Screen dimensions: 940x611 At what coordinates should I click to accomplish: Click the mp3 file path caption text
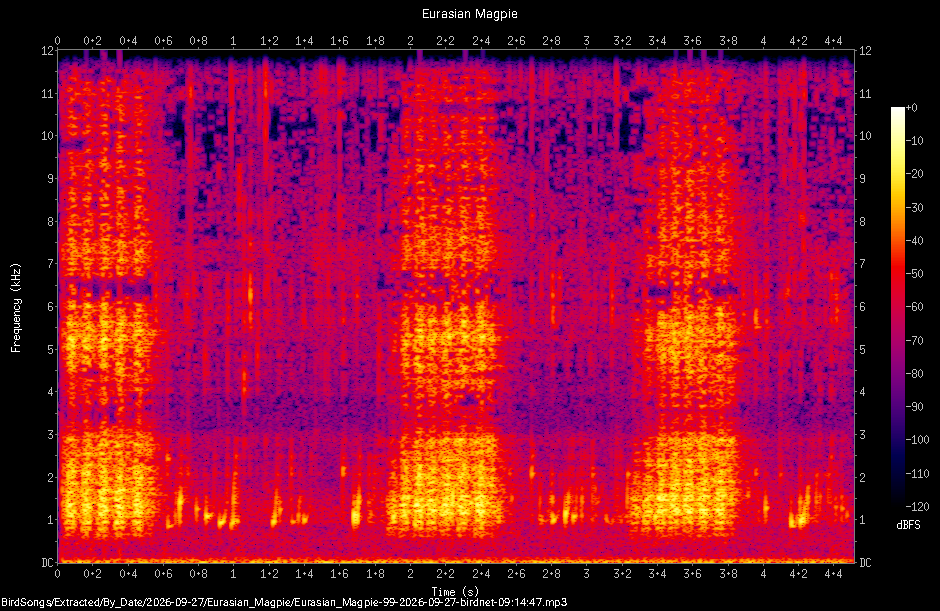[x=284, y=602]
